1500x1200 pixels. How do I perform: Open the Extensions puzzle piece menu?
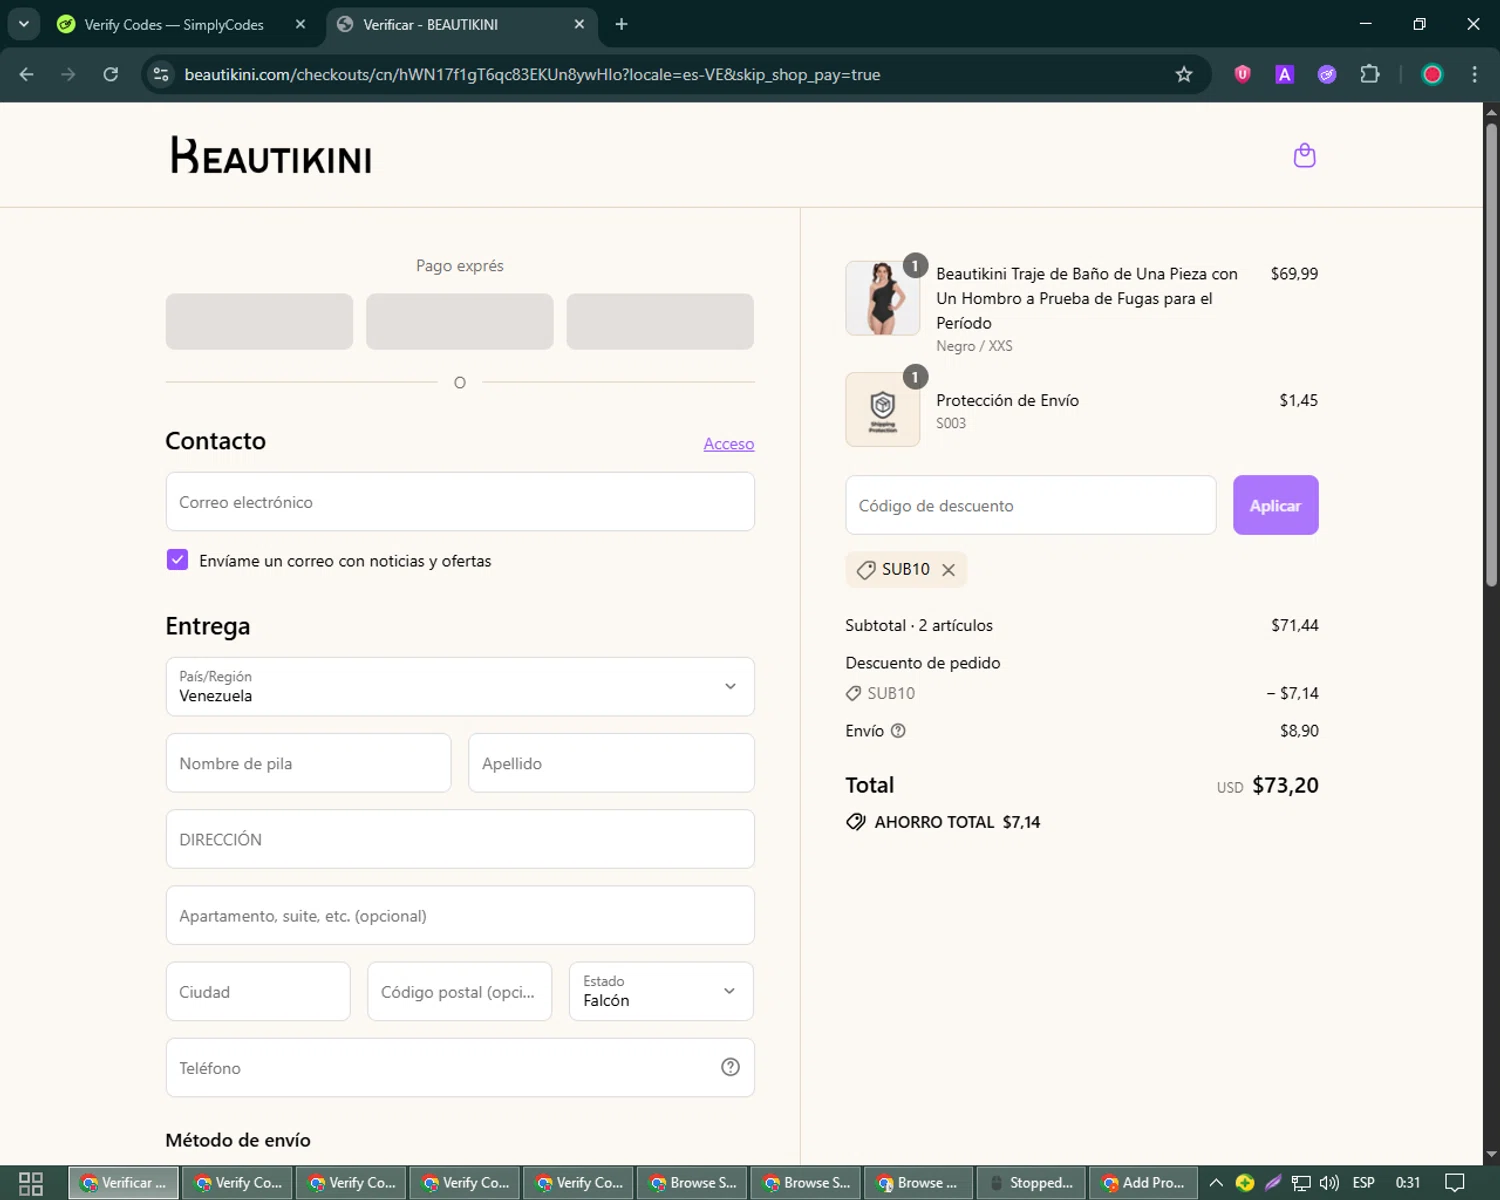point(1370,75)
